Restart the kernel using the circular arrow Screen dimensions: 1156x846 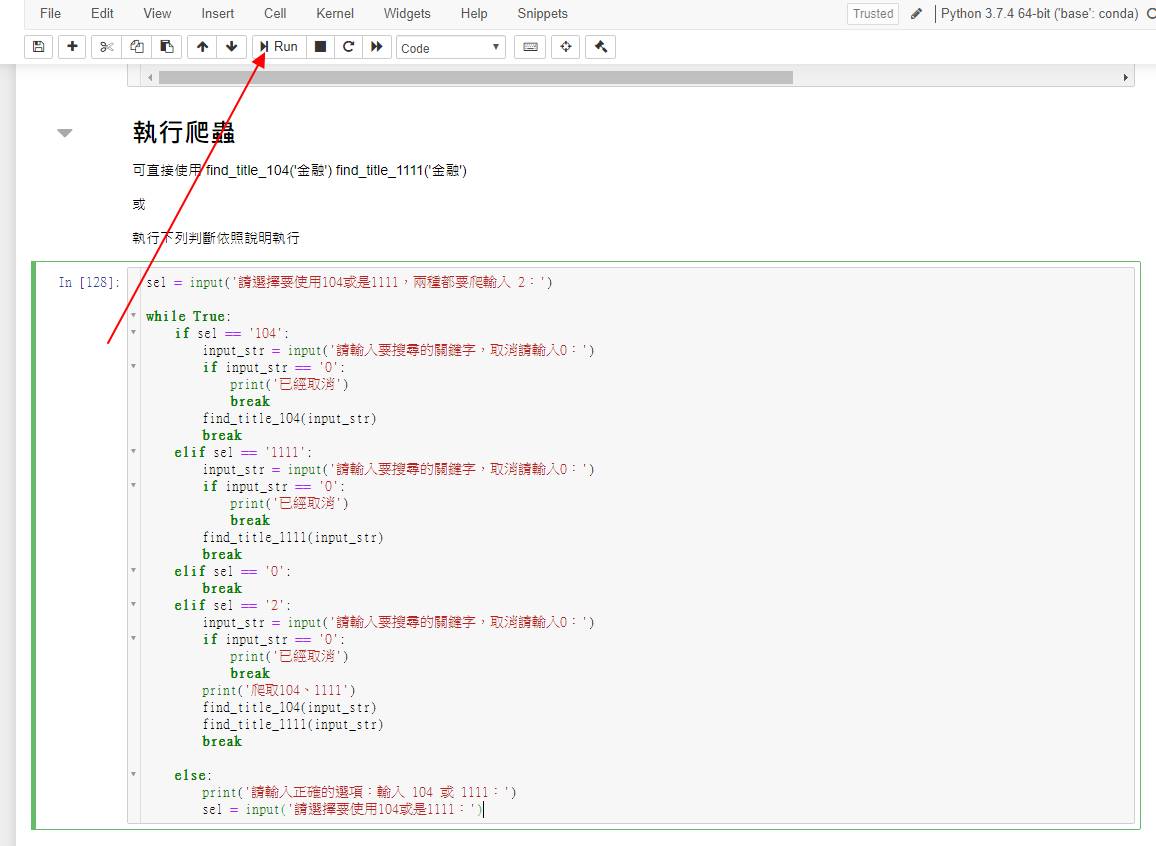click(x=348, y=47)
